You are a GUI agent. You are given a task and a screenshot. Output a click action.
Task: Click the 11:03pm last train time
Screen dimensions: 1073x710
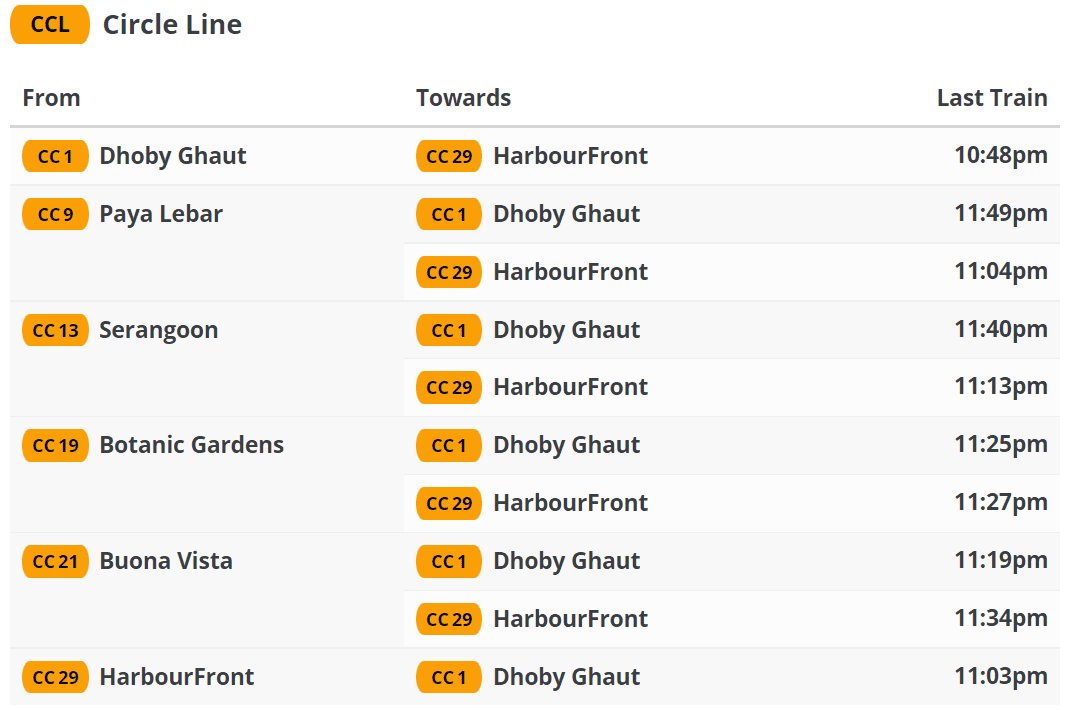[x=1000, y=677]
